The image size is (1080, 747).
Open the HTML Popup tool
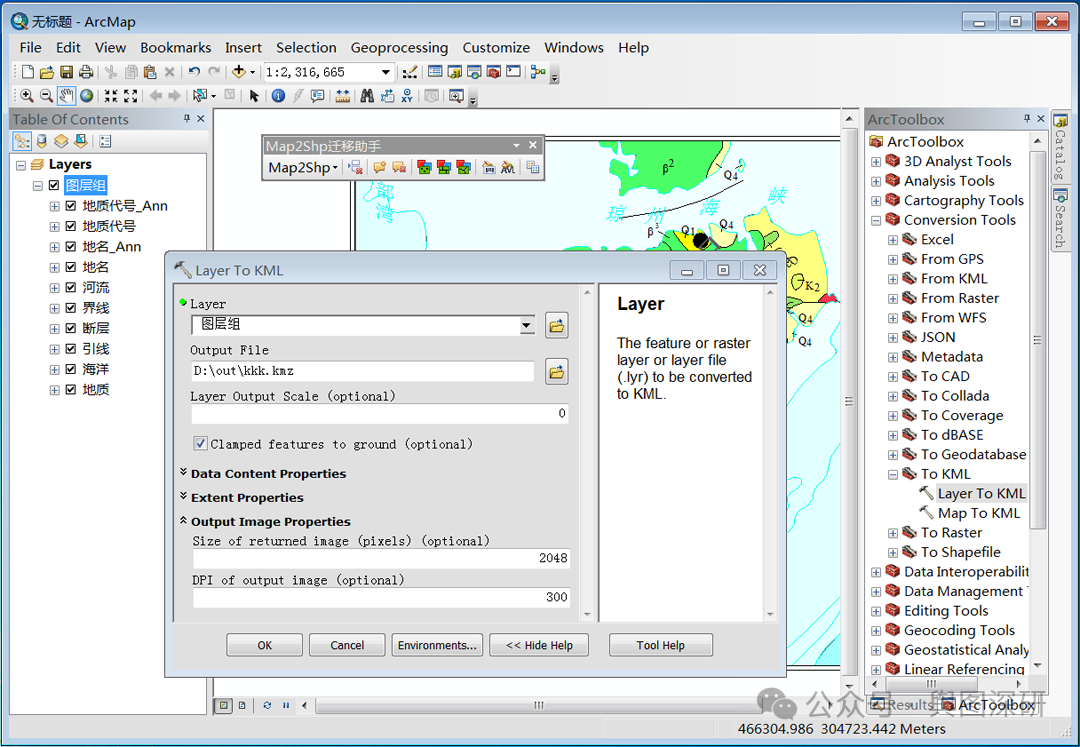click(317, 96)
